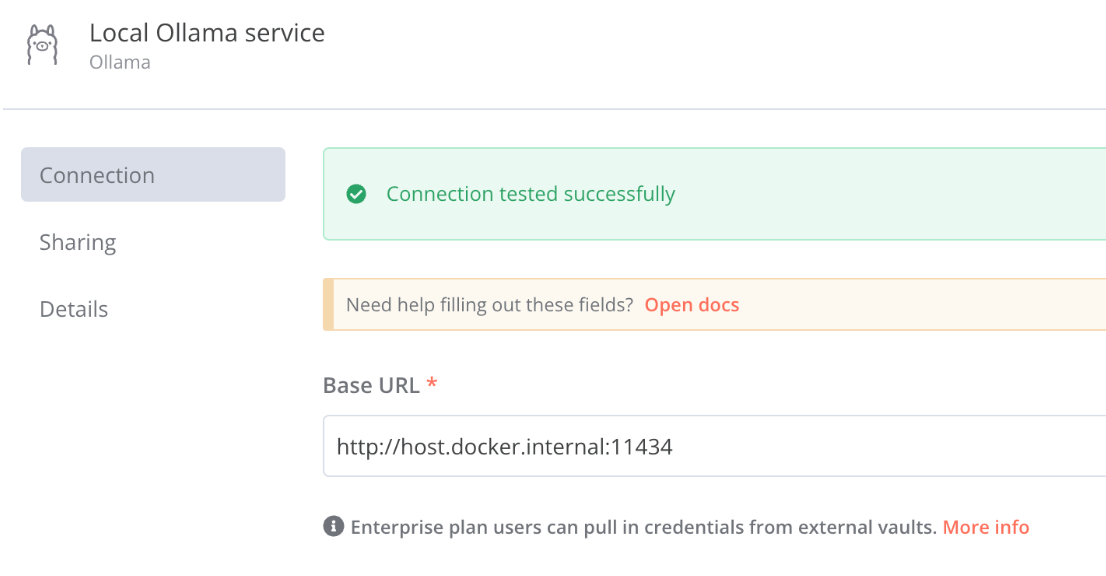The width and height of the screenshot is (1106, 576).
Task: Click the 'Ollama' subtitle text
Action: [120, 62]
